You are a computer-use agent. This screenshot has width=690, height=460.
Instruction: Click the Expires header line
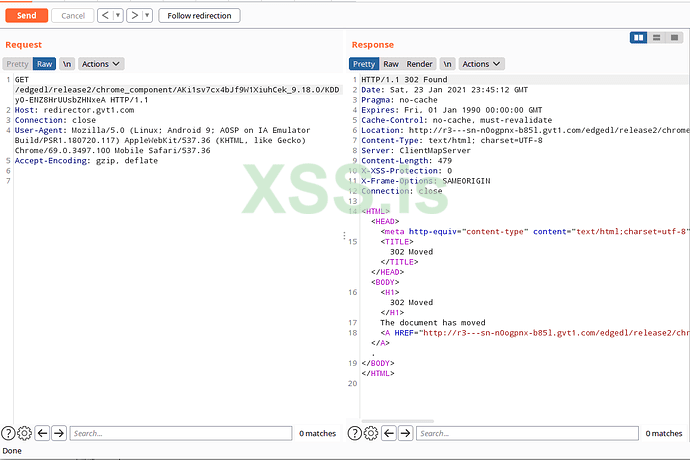point(451,110)
